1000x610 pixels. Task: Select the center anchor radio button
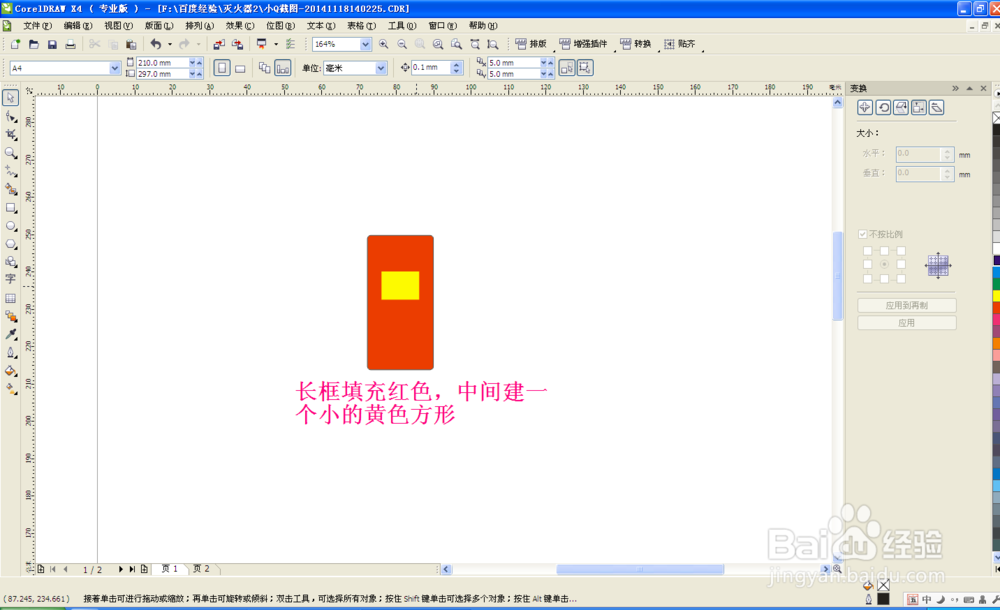(884, 264)
